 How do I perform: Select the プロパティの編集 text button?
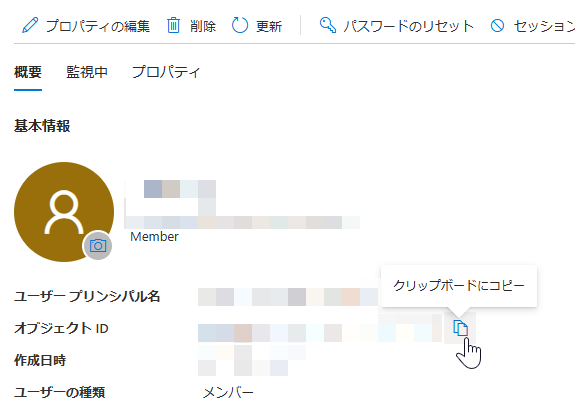point(98,26)
